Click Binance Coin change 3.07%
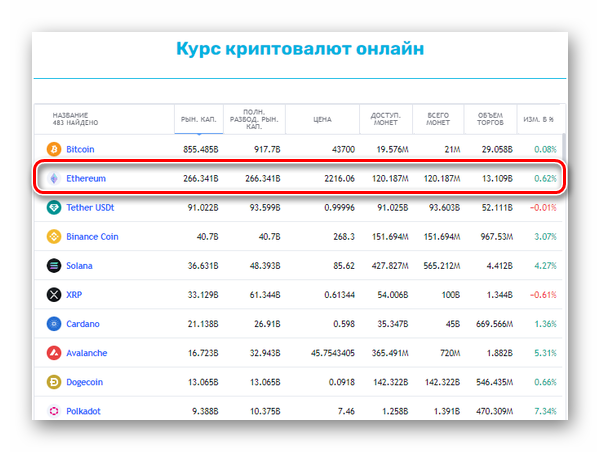600x452 pixels. [x=545, y=237]
